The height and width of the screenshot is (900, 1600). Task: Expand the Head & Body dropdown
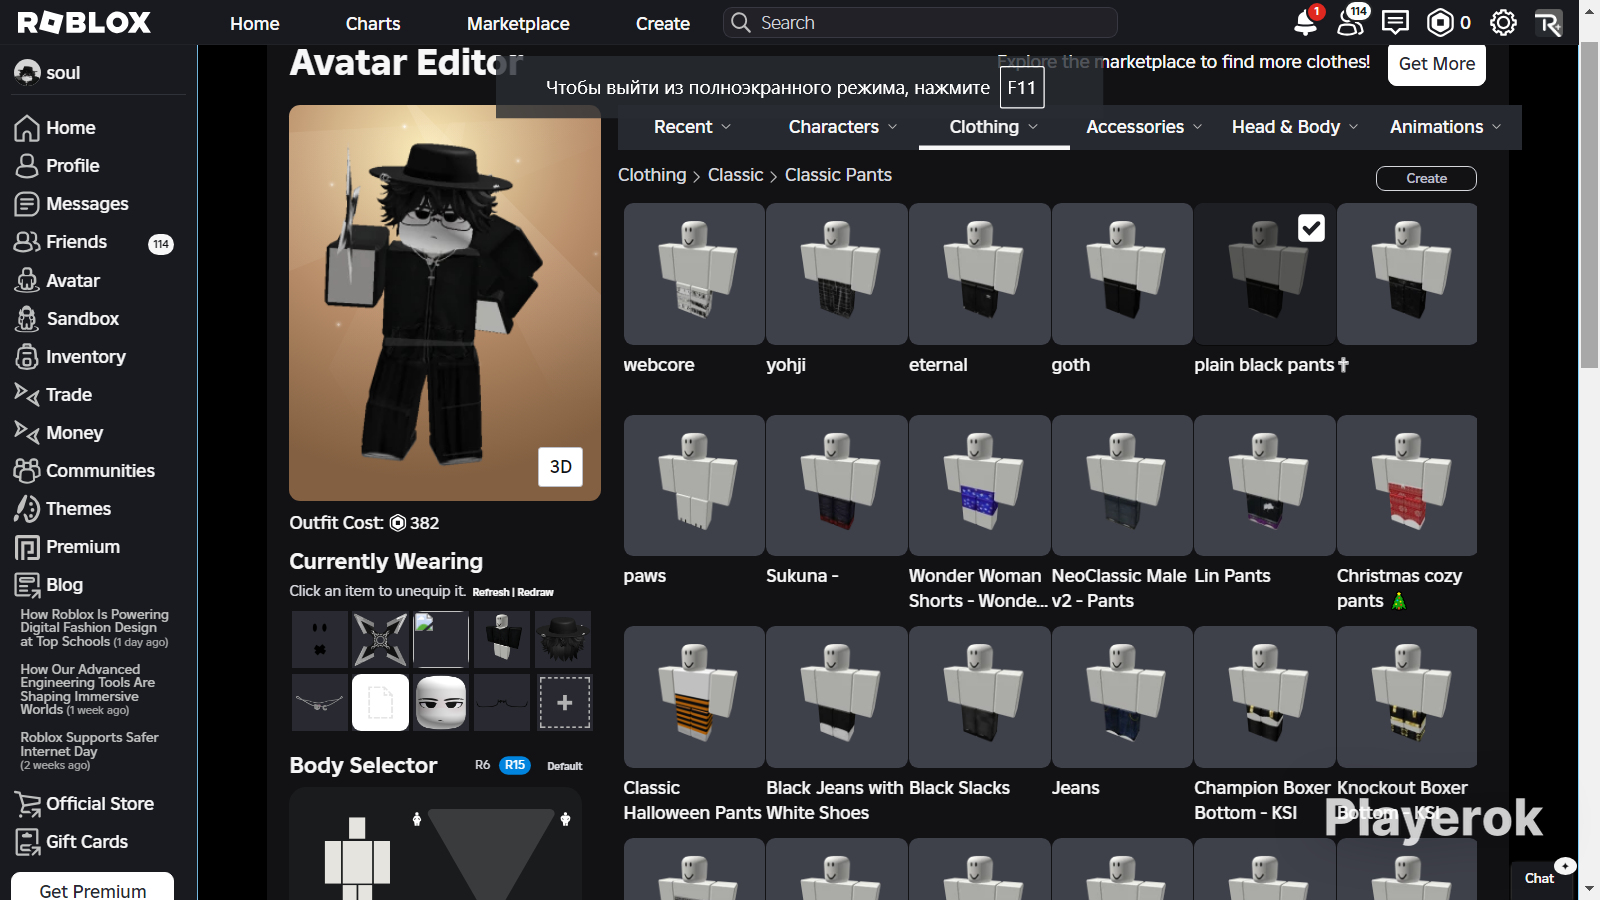point(1295,127)
